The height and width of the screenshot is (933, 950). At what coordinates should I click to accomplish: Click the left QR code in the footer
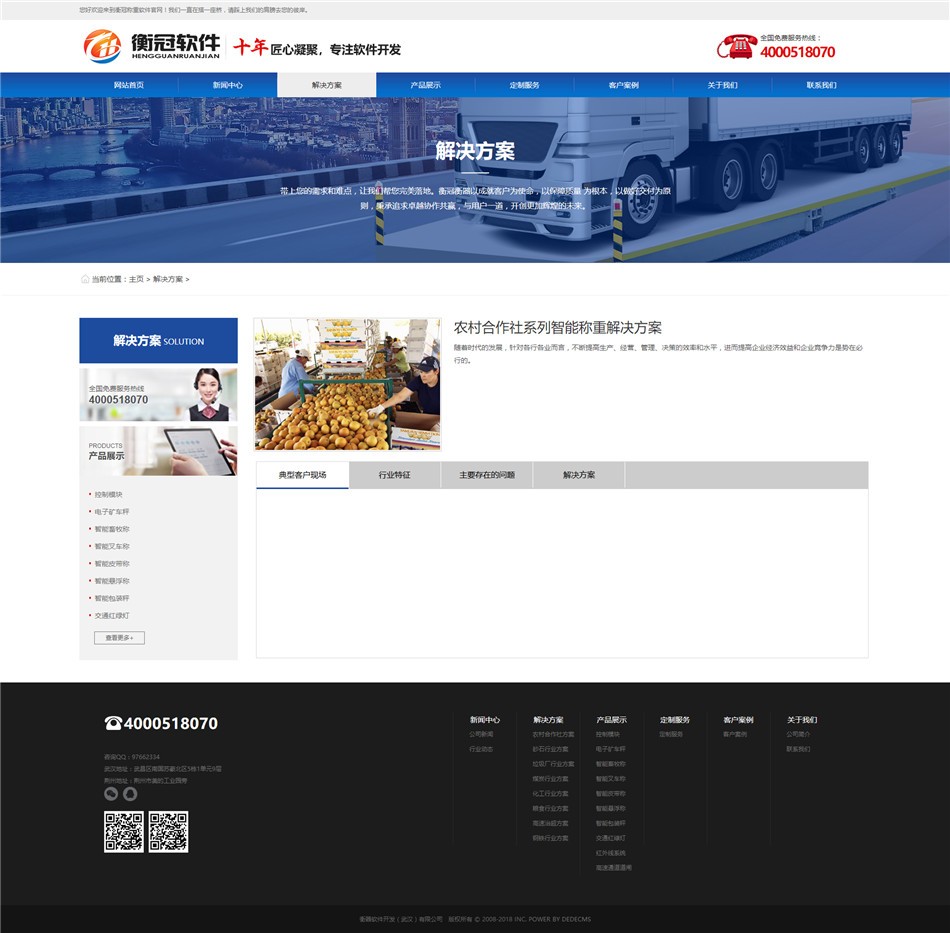coord(124,832)
